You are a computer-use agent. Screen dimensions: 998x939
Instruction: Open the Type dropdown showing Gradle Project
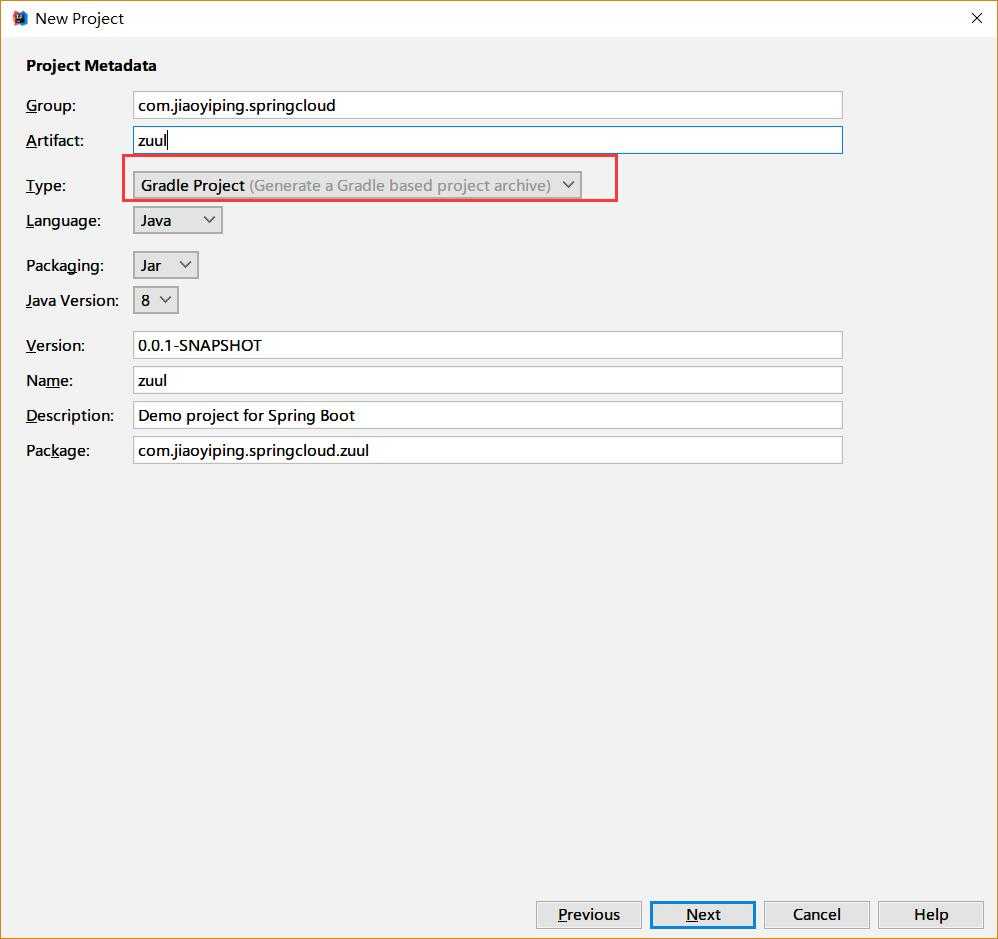point(357,185)
